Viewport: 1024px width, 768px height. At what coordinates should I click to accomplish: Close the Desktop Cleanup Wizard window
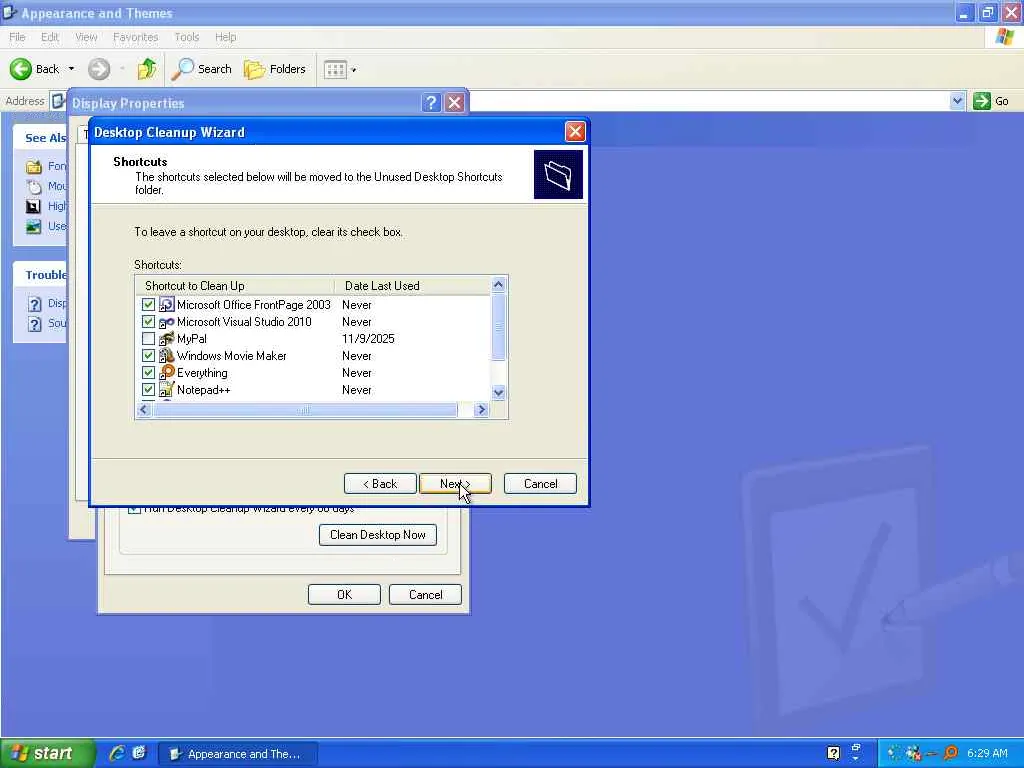[575, 132]
